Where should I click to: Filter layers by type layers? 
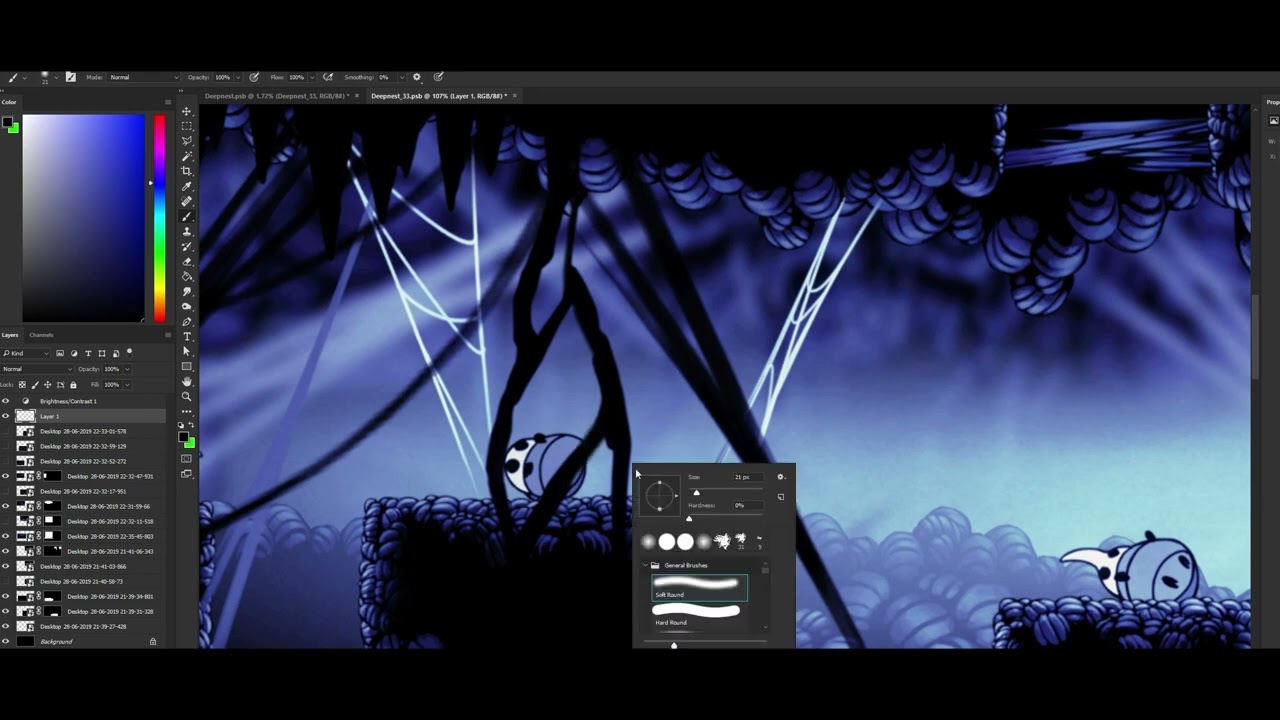click(x=88, y=353)
